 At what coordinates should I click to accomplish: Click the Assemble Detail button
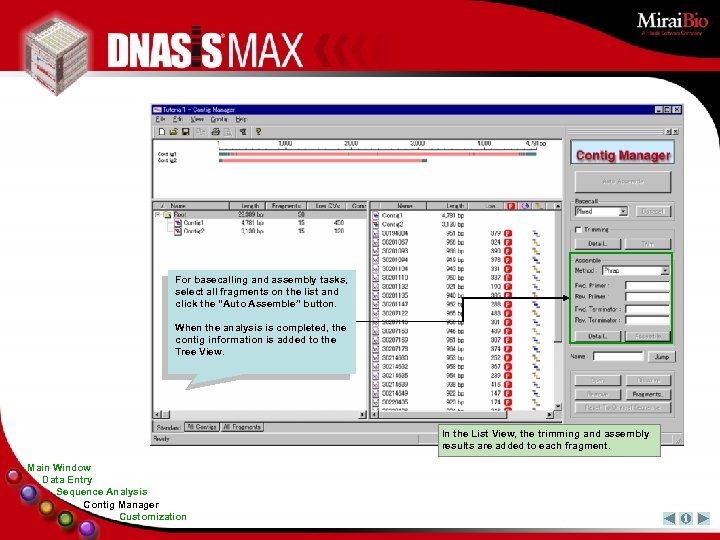597,337
